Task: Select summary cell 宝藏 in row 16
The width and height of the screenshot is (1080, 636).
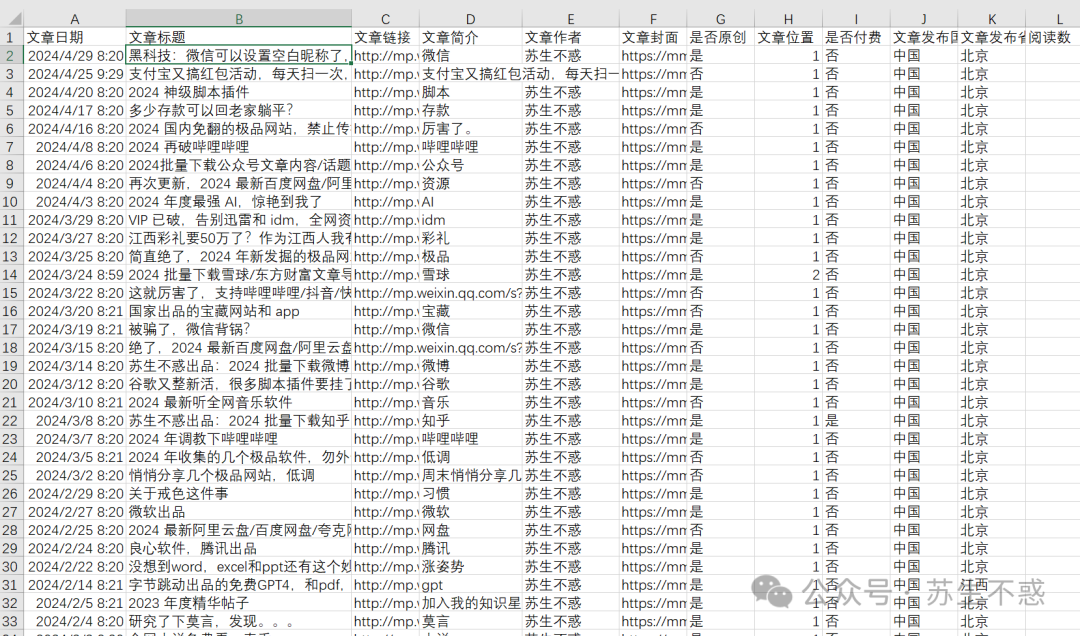Action: click(x=470, y=311)
